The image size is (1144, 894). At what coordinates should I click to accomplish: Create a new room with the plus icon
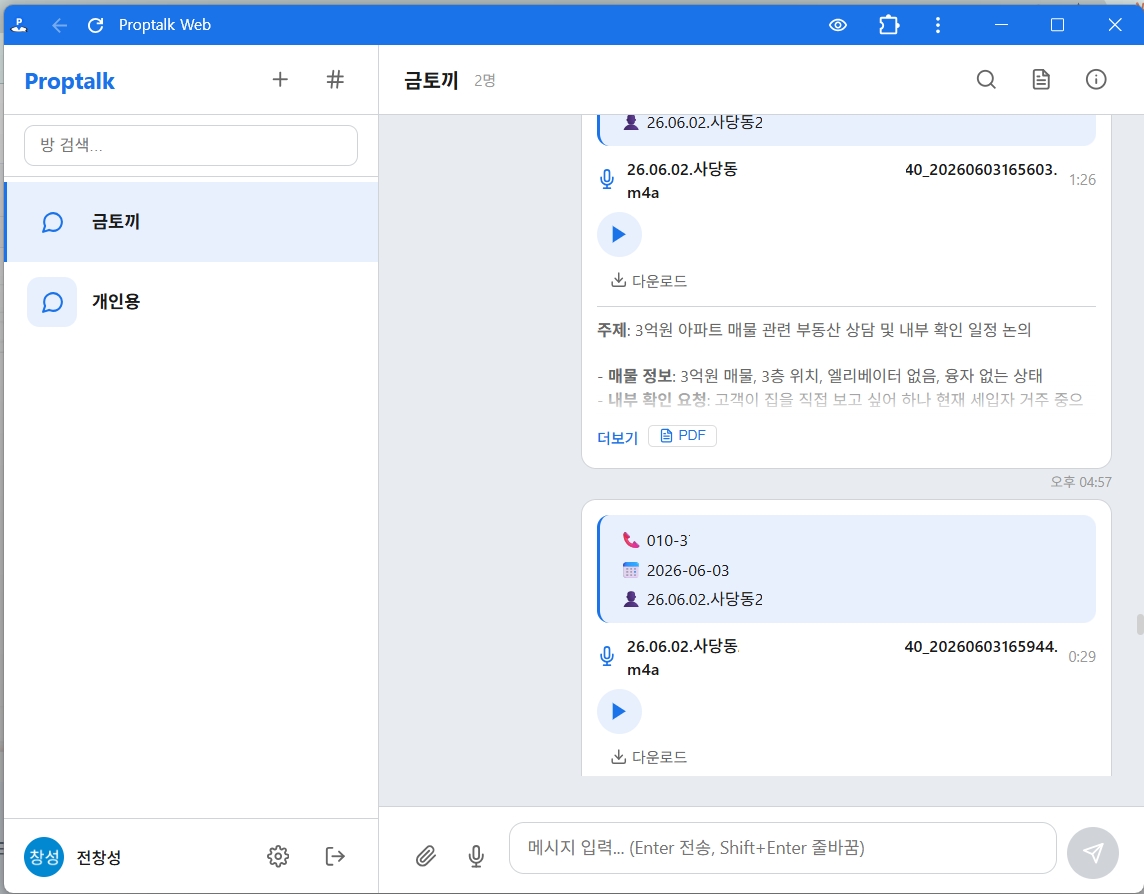(x=280, y=80)
